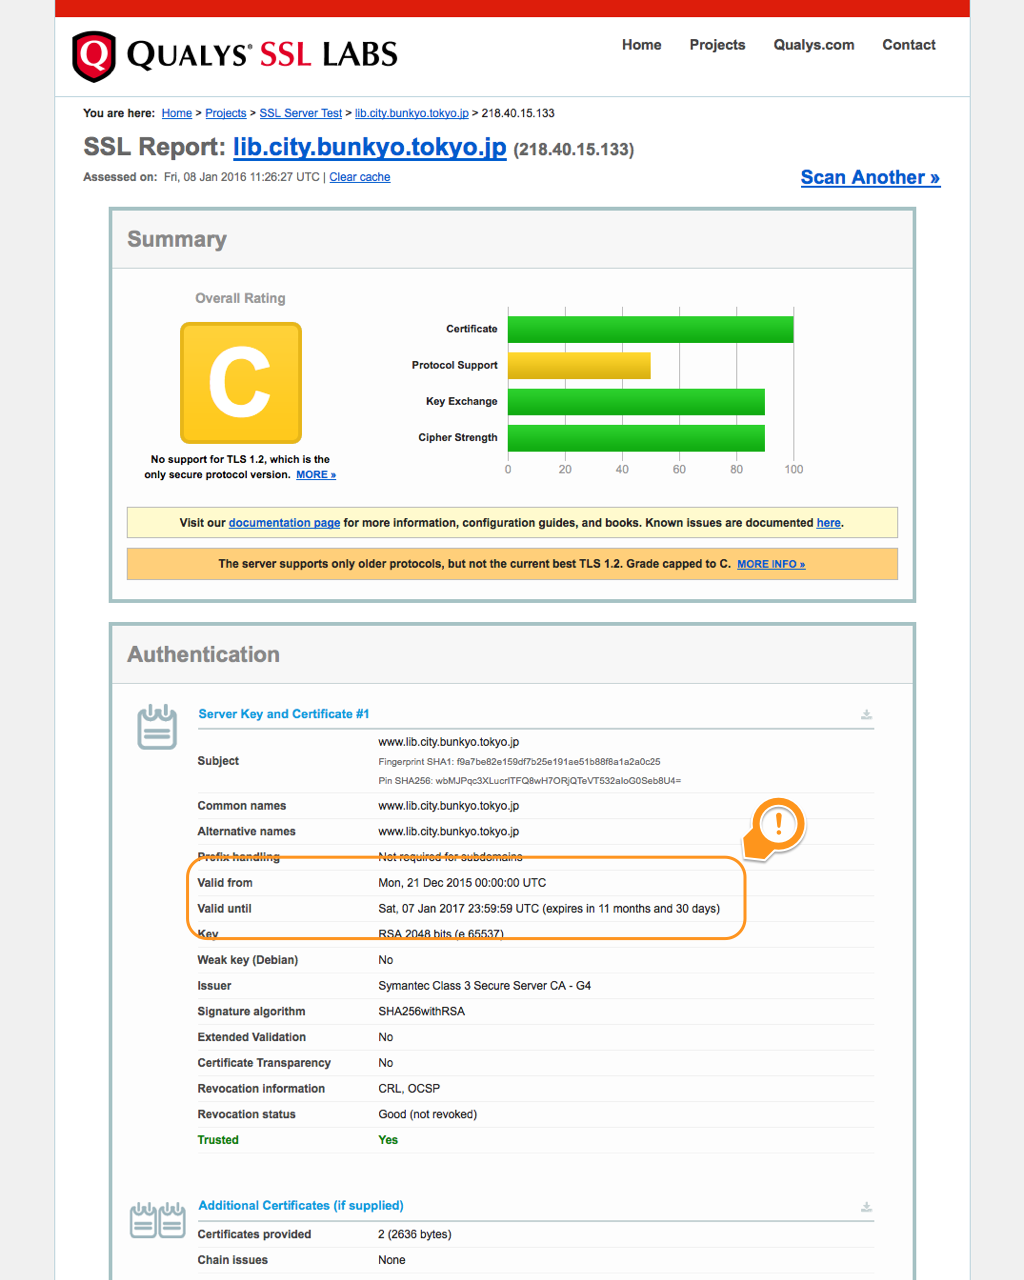Click the 'CRL, OCSP' revocation information value
The height and width of the screenshot is (1280, 1024).
[x=409, y=1089]
